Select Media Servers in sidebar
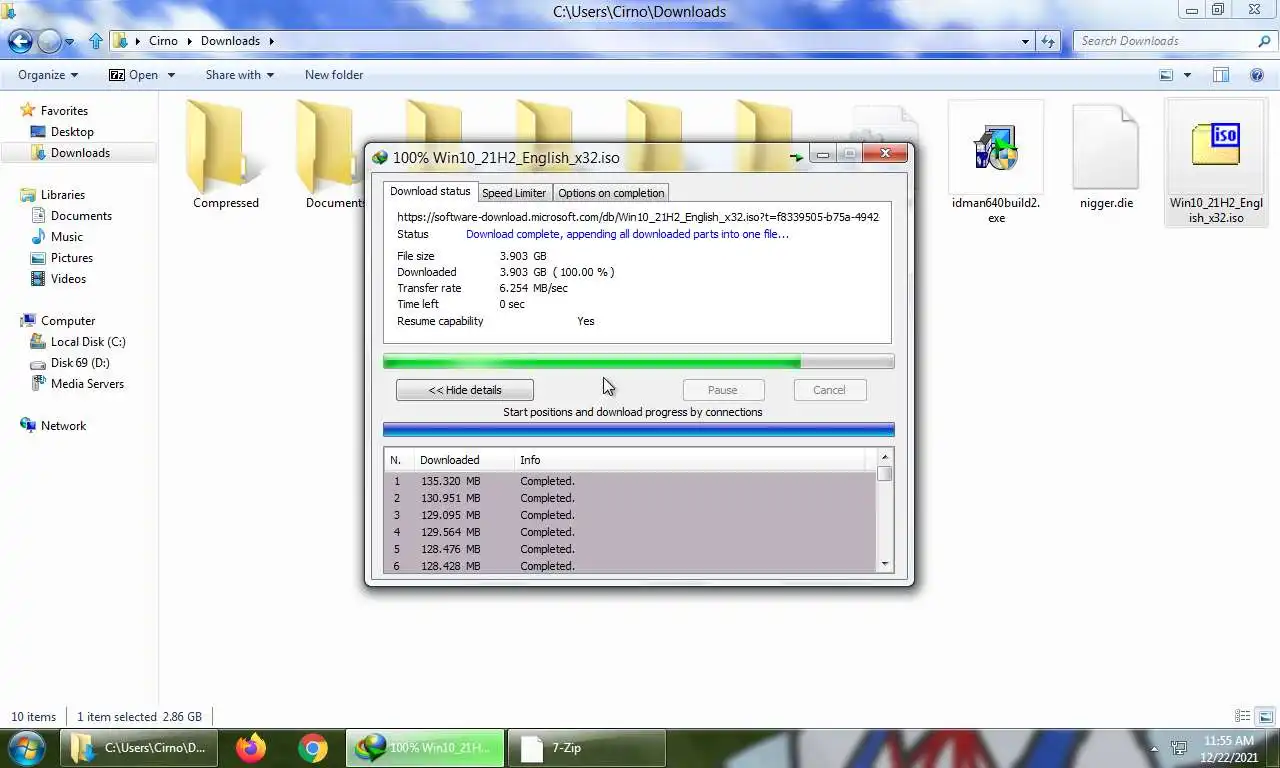Image resolution: width=1280 pixels, height=768 pixels. tap(87, 384)
